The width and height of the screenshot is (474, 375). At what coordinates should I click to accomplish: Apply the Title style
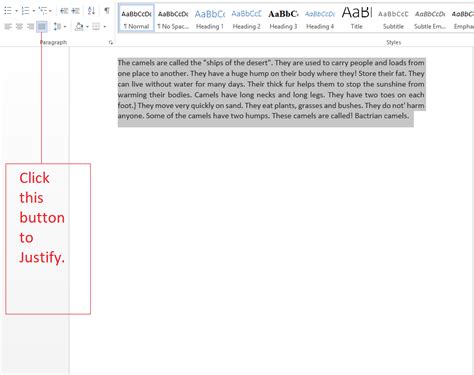coord(357,18)
